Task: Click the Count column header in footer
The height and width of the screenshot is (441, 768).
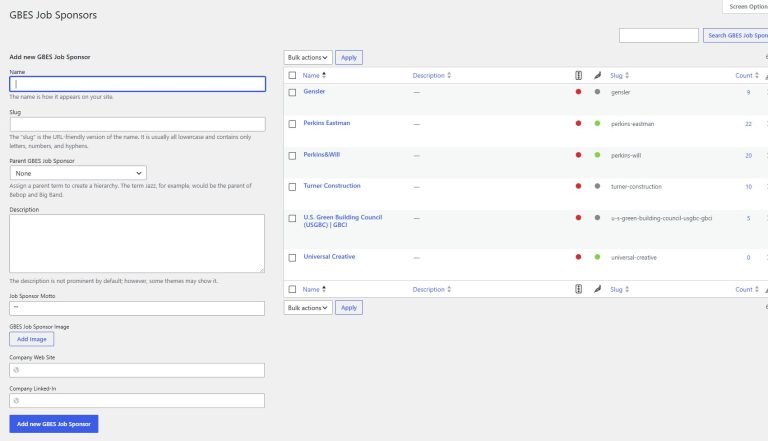Action: pos(744,289)
